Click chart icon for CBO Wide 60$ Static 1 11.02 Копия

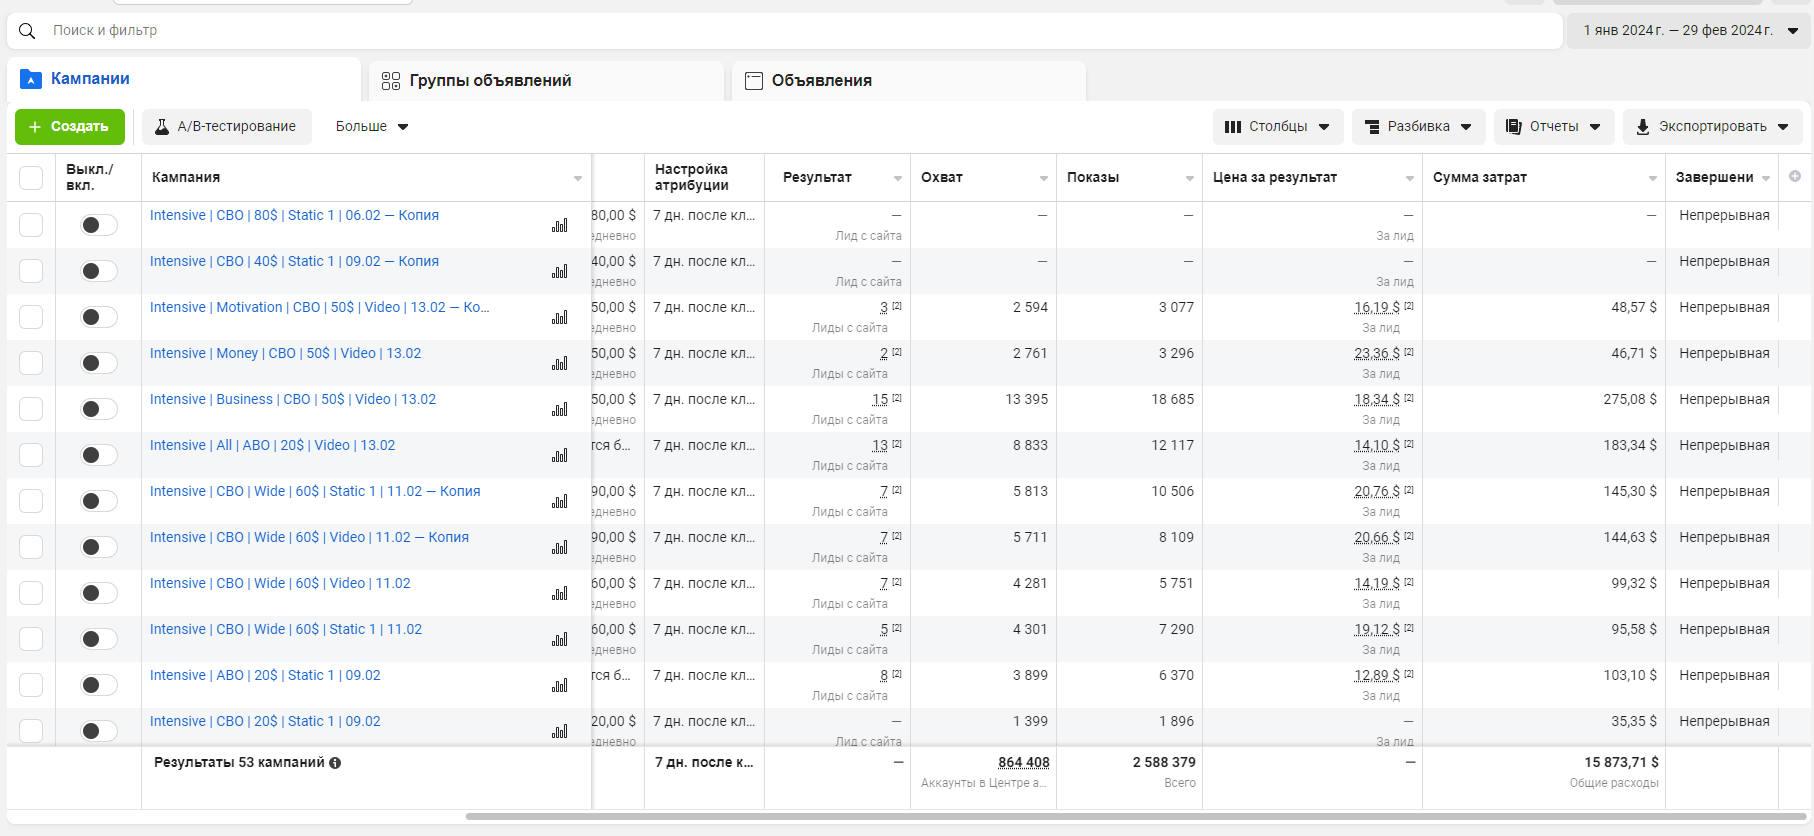(x=560, y=502)
